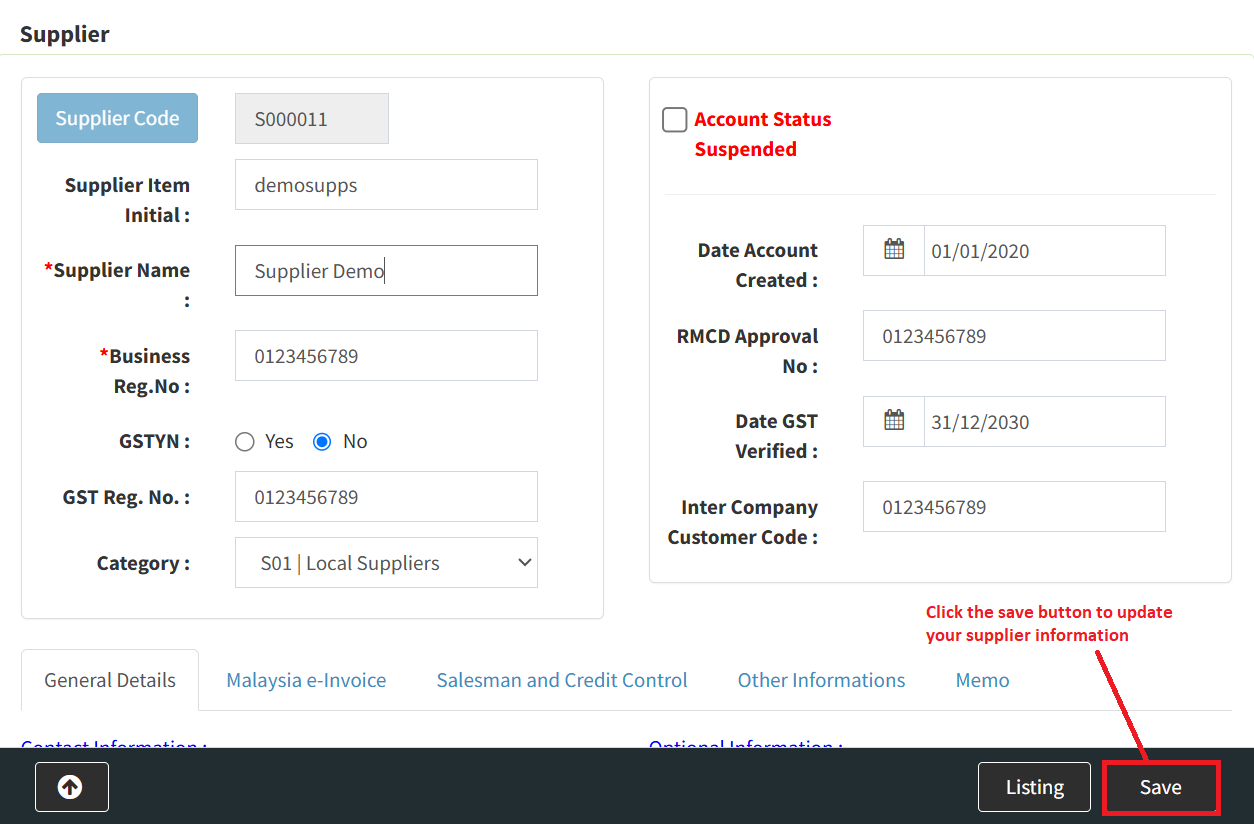Select the GSTYN Yes radio button

click(245, 442)
